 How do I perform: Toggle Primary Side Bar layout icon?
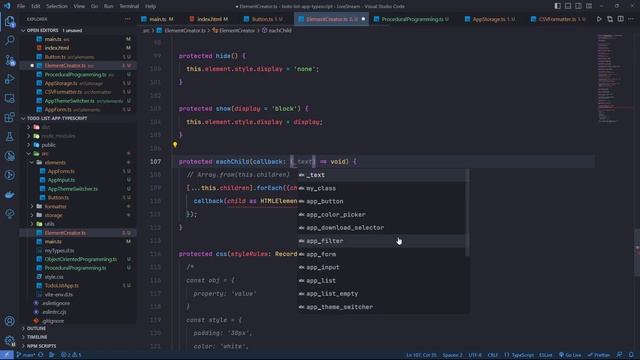tap(558, 6)
